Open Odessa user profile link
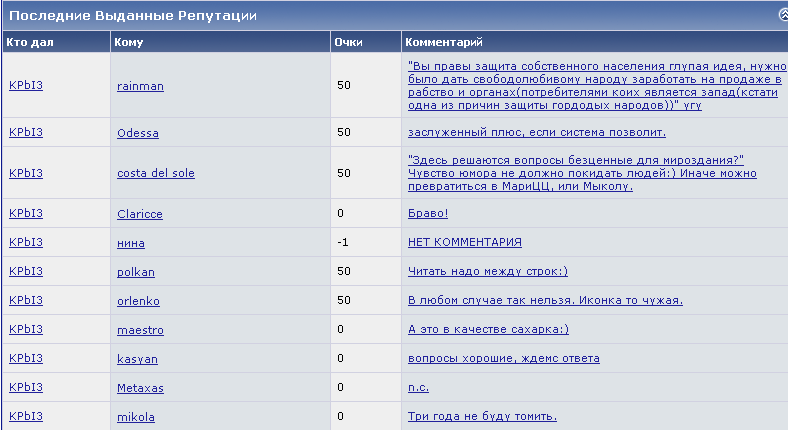This screenshot has width=788, height=430. coord(138,132)
